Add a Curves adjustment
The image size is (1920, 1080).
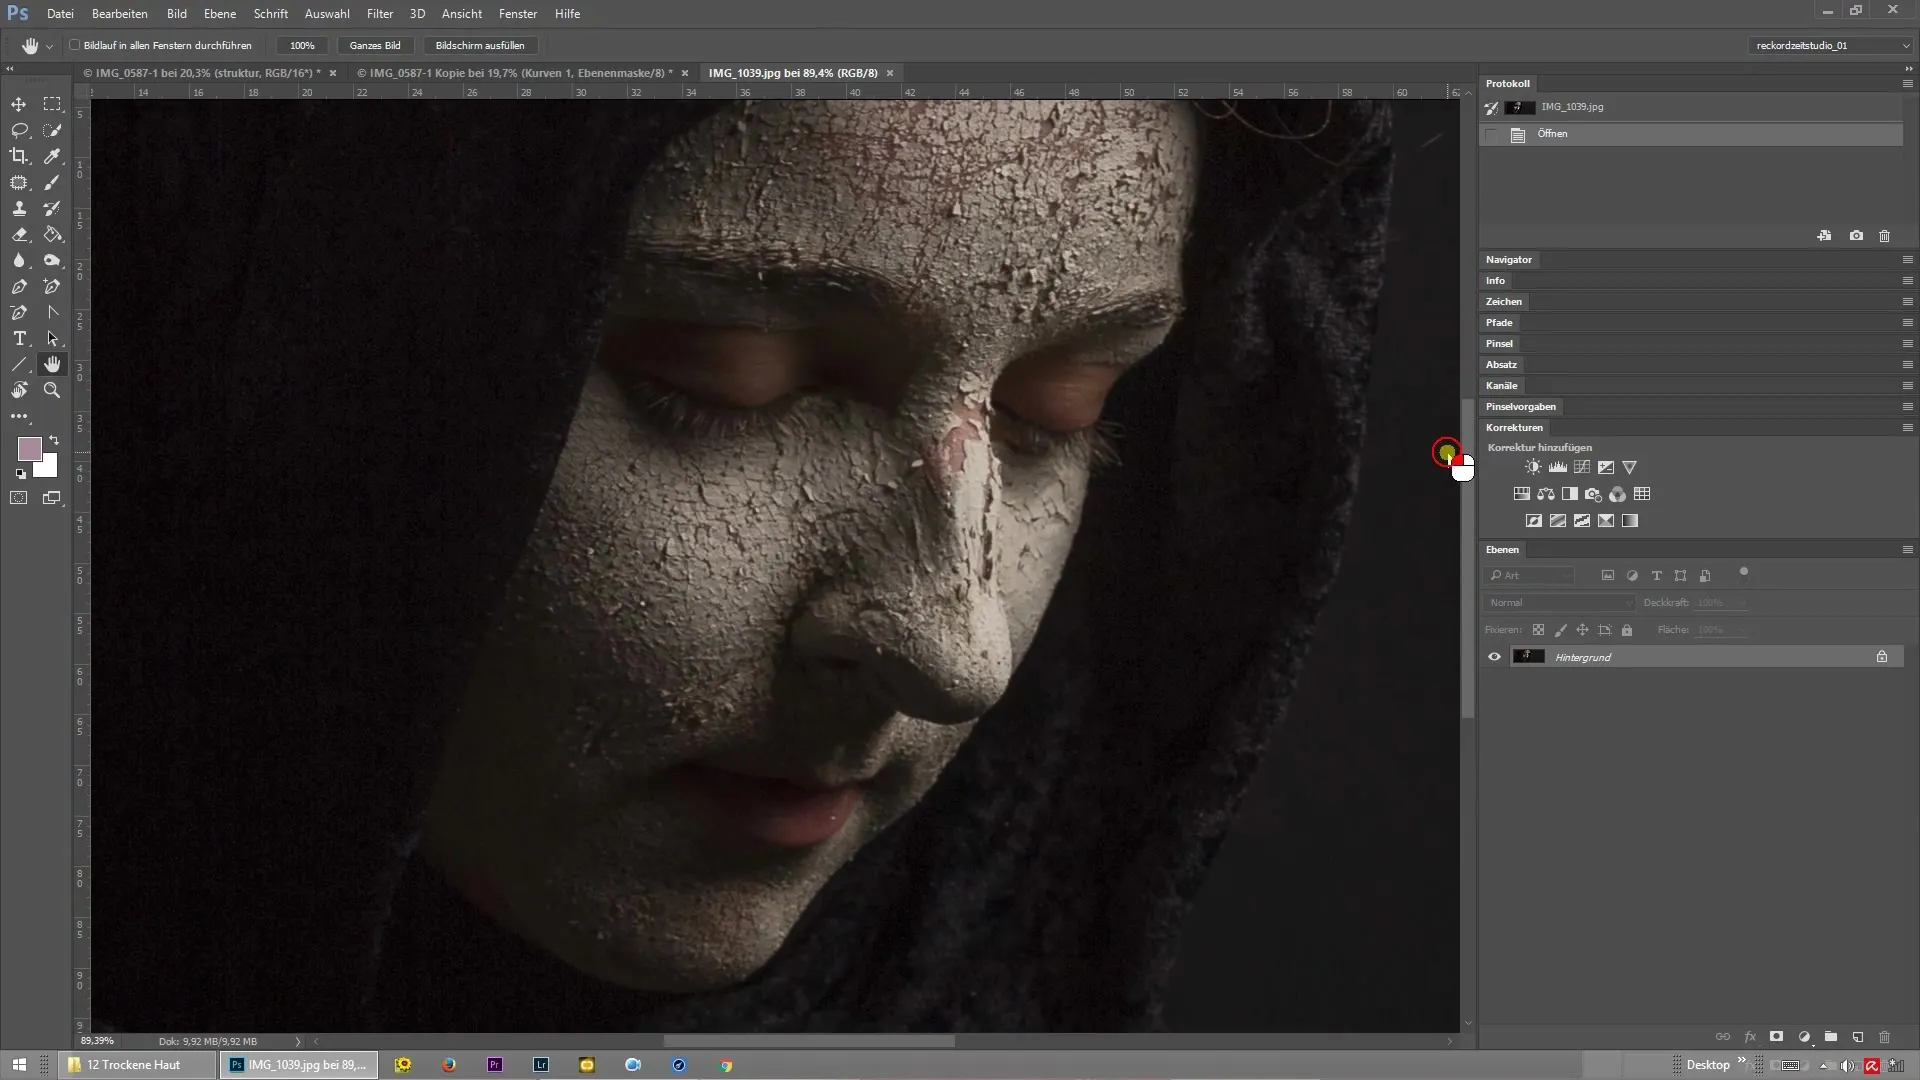pyautogui.click(x=1581, y=467)
